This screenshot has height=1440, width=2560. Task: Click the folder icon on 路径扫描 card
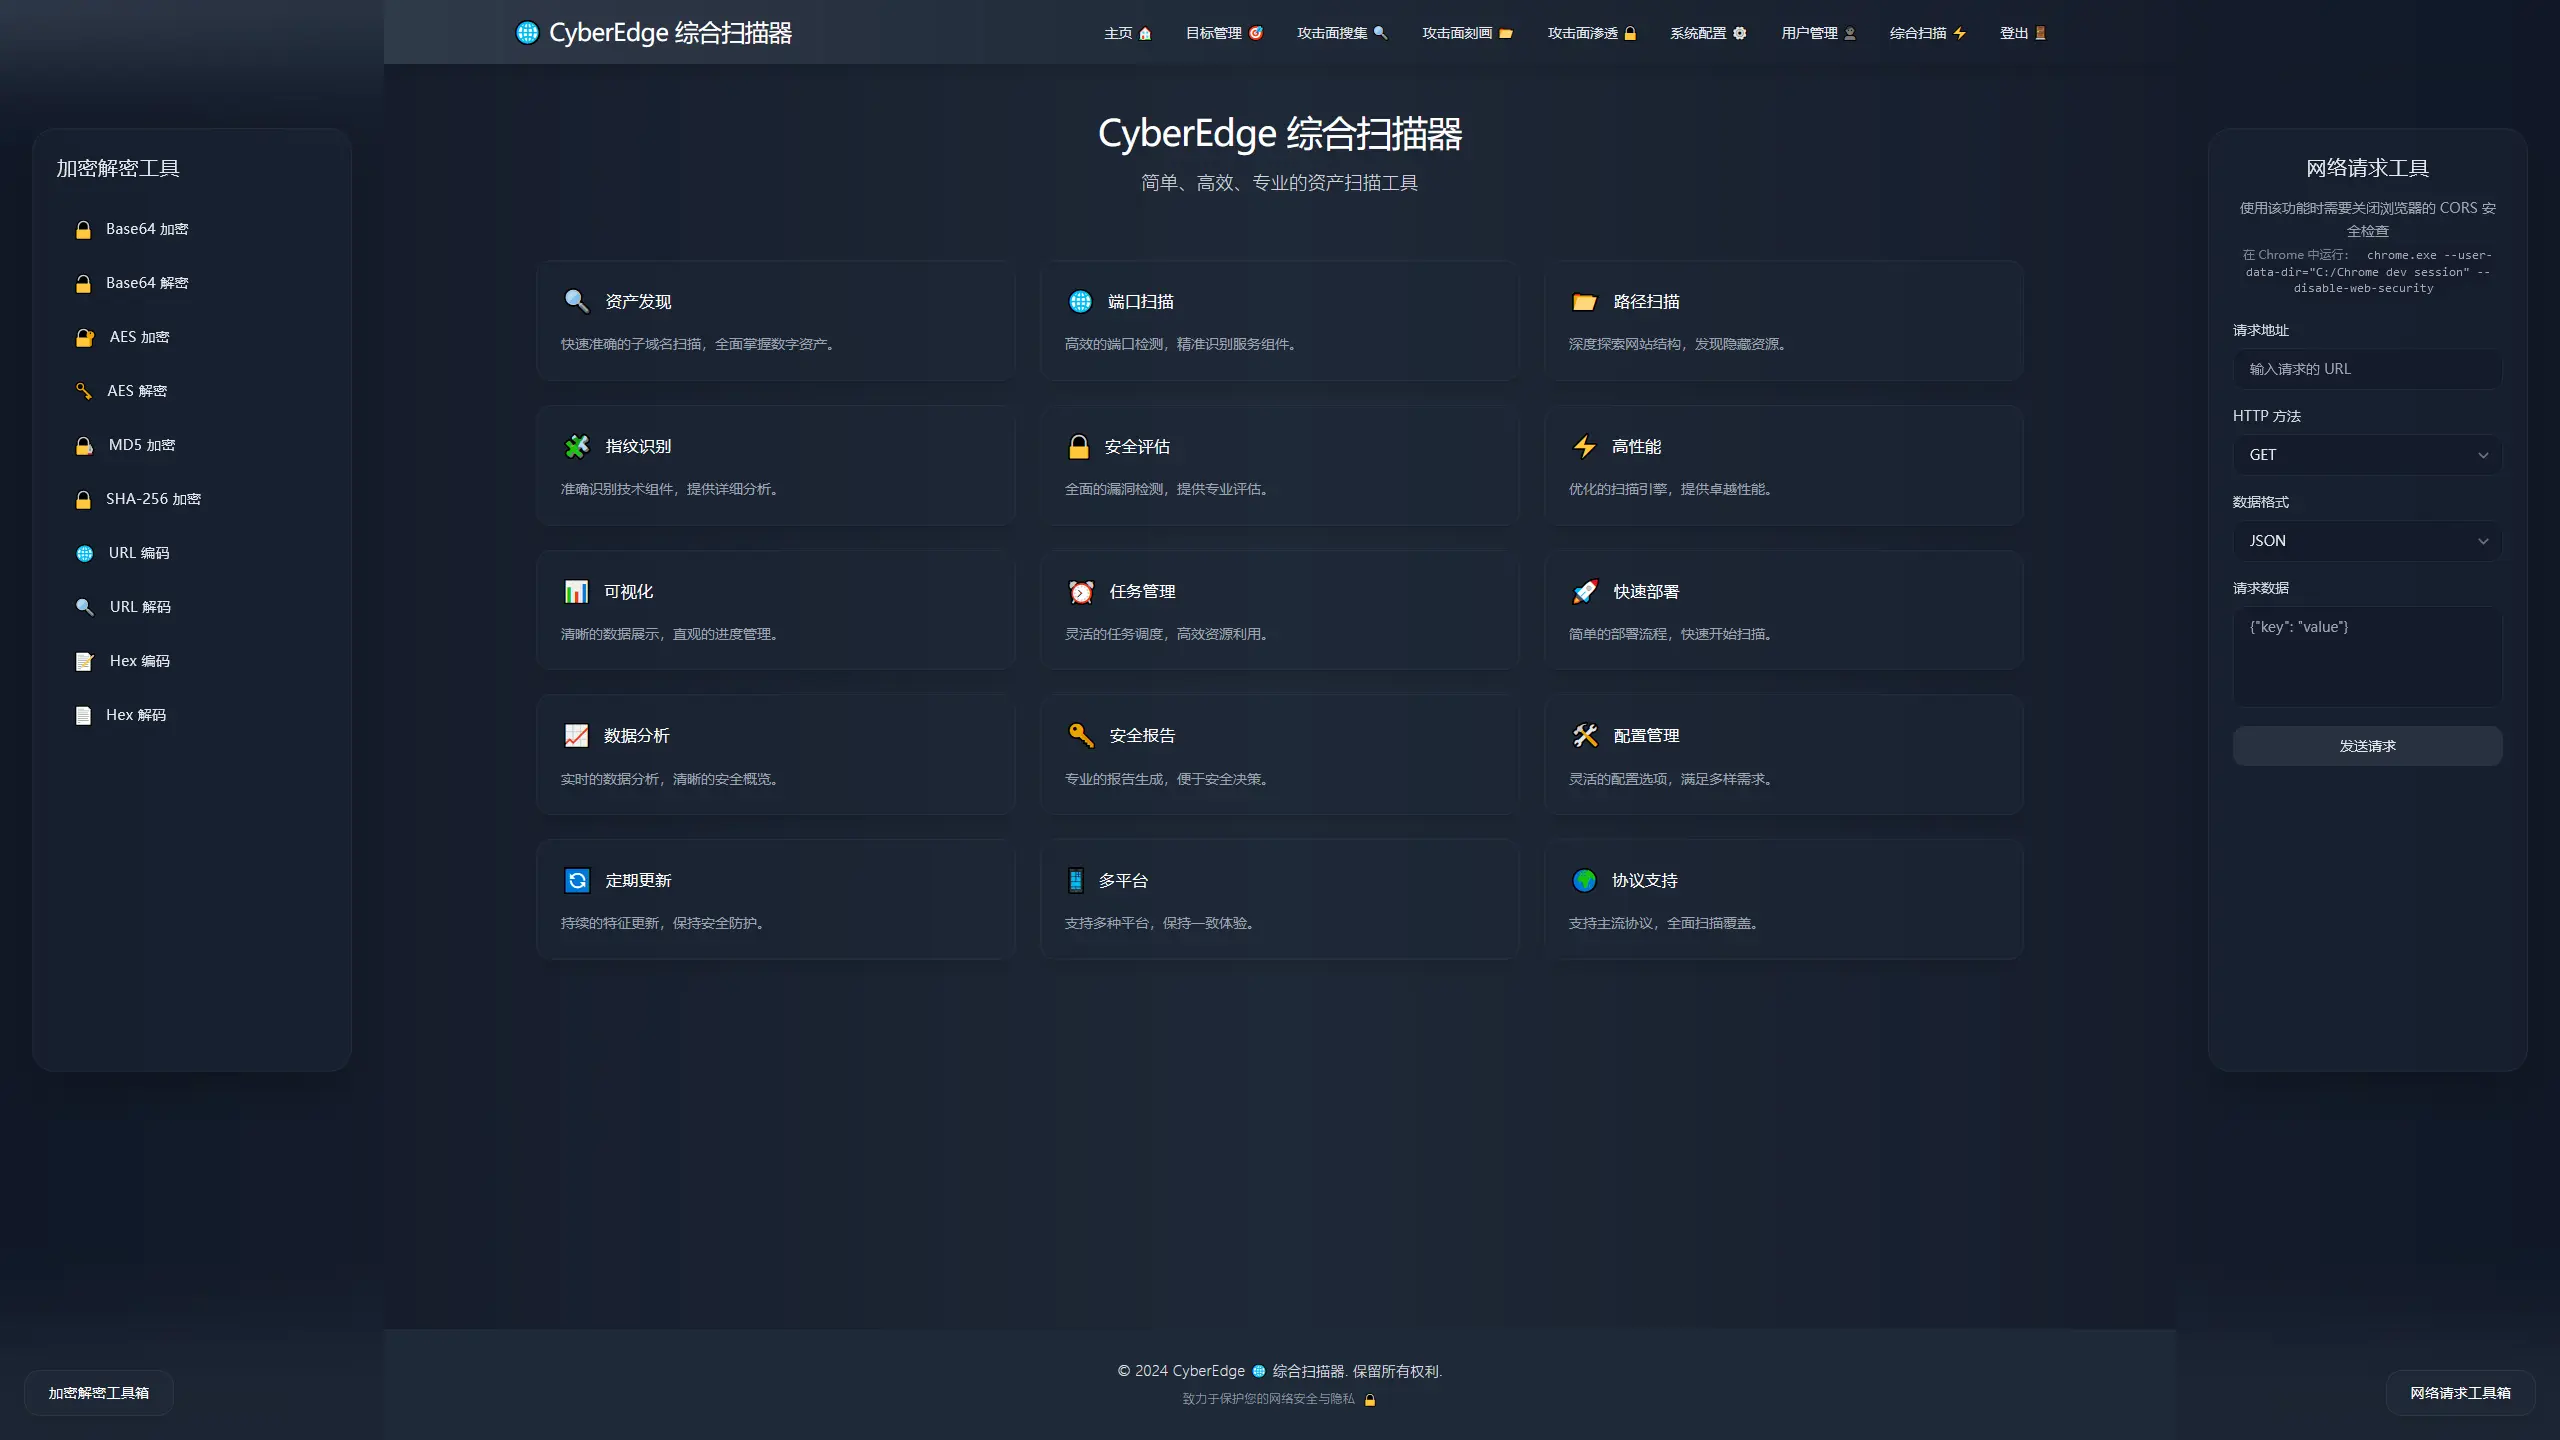tap(1584, 301)
